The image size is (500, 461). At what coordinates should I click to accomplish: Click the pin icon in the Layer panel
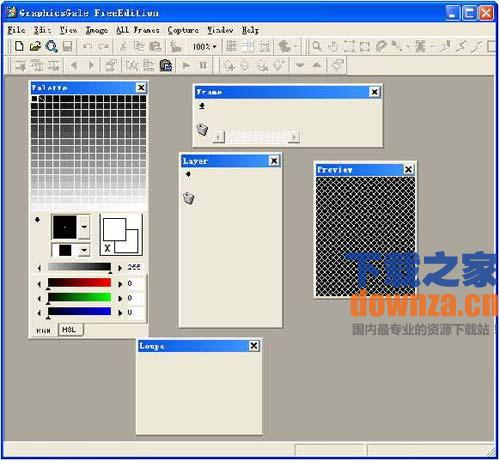click(188, 174)
